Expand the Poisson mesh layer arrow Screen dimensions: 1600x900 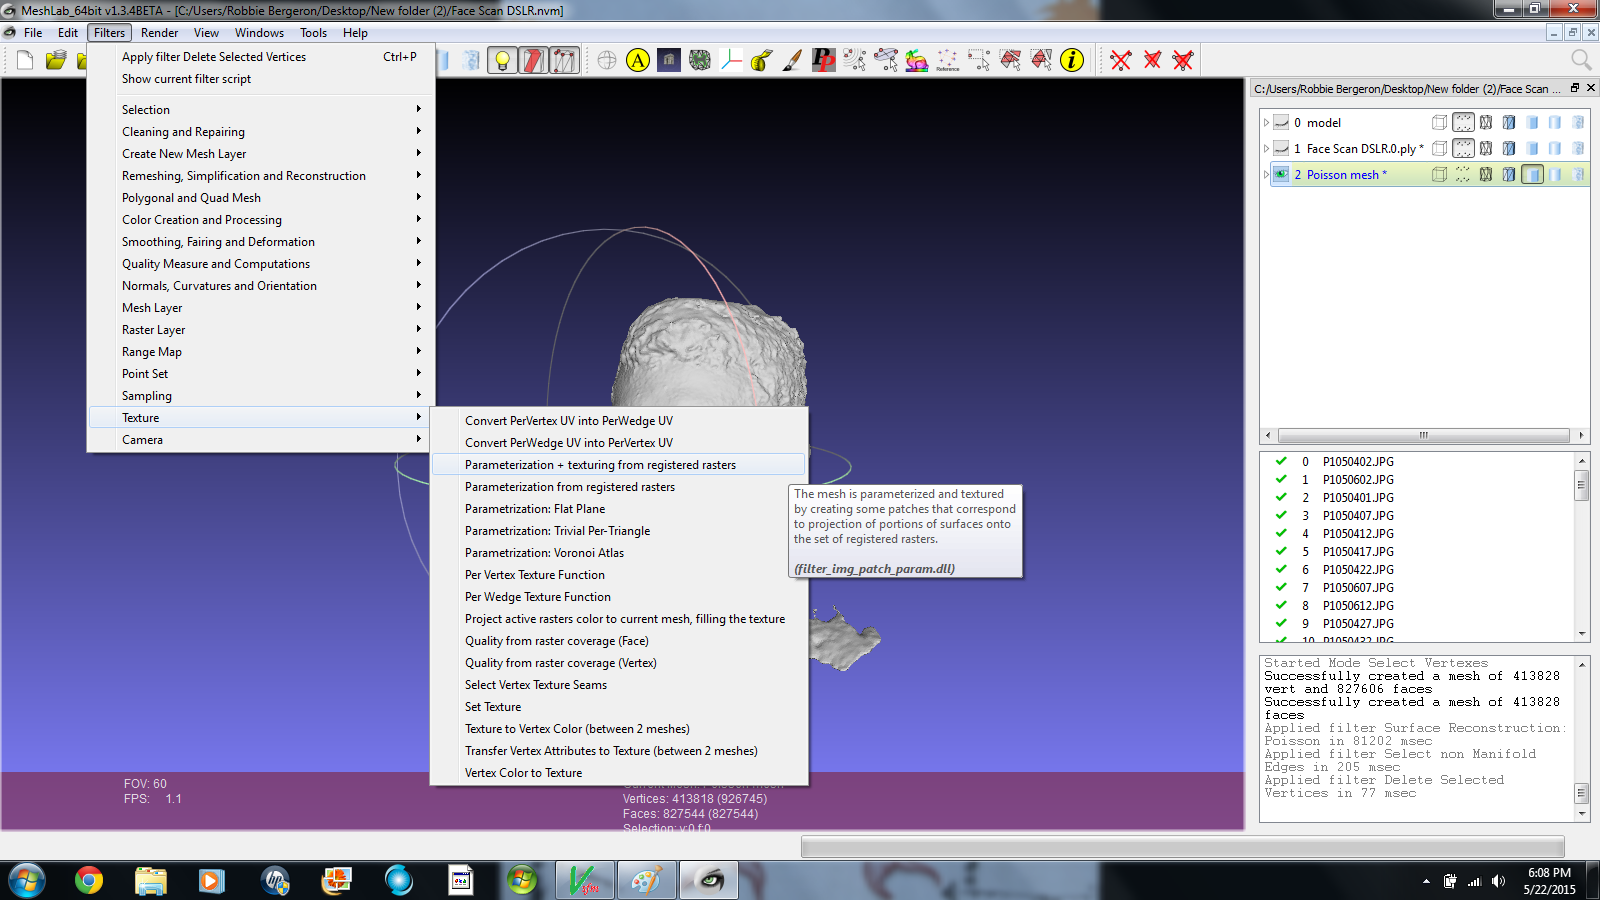coord(1266,175)
